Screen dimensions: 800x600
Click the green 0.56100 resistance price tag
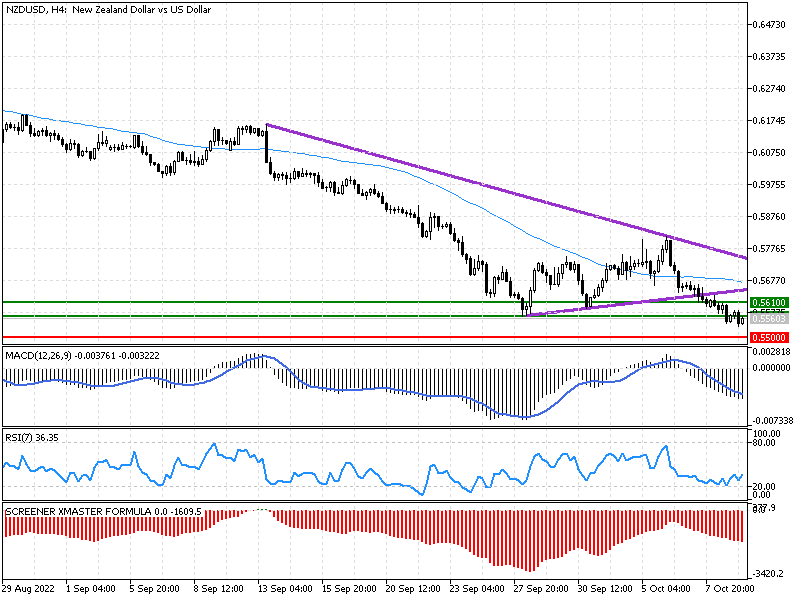pos(768,300)
